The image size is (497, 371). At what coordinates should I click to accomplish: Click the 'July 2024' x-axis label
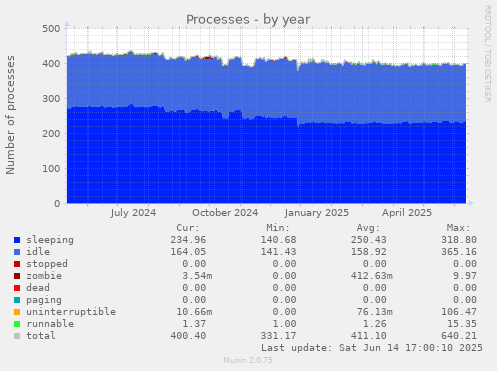click(x=133, y=213)
